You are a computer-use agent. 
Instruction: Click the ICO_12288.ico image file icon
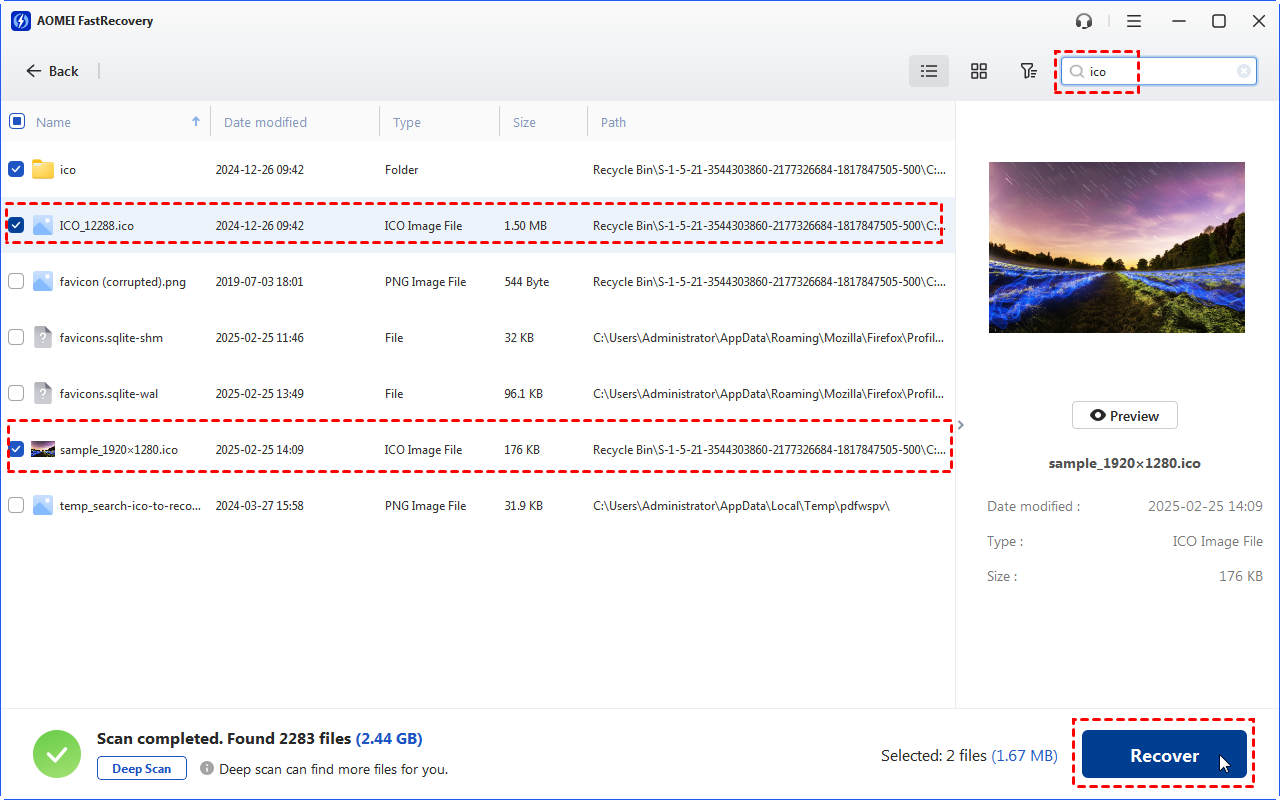coord(42,225)
